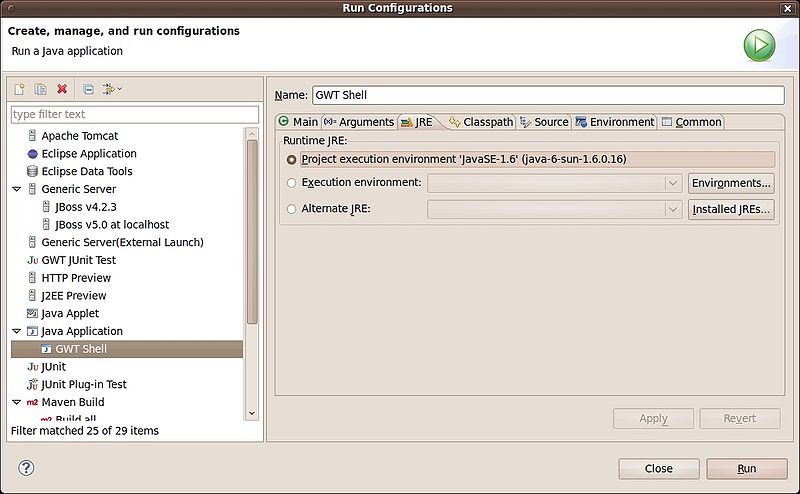Click the tree scrollbar up arrow
800x494 pixels.
(252, 134)
